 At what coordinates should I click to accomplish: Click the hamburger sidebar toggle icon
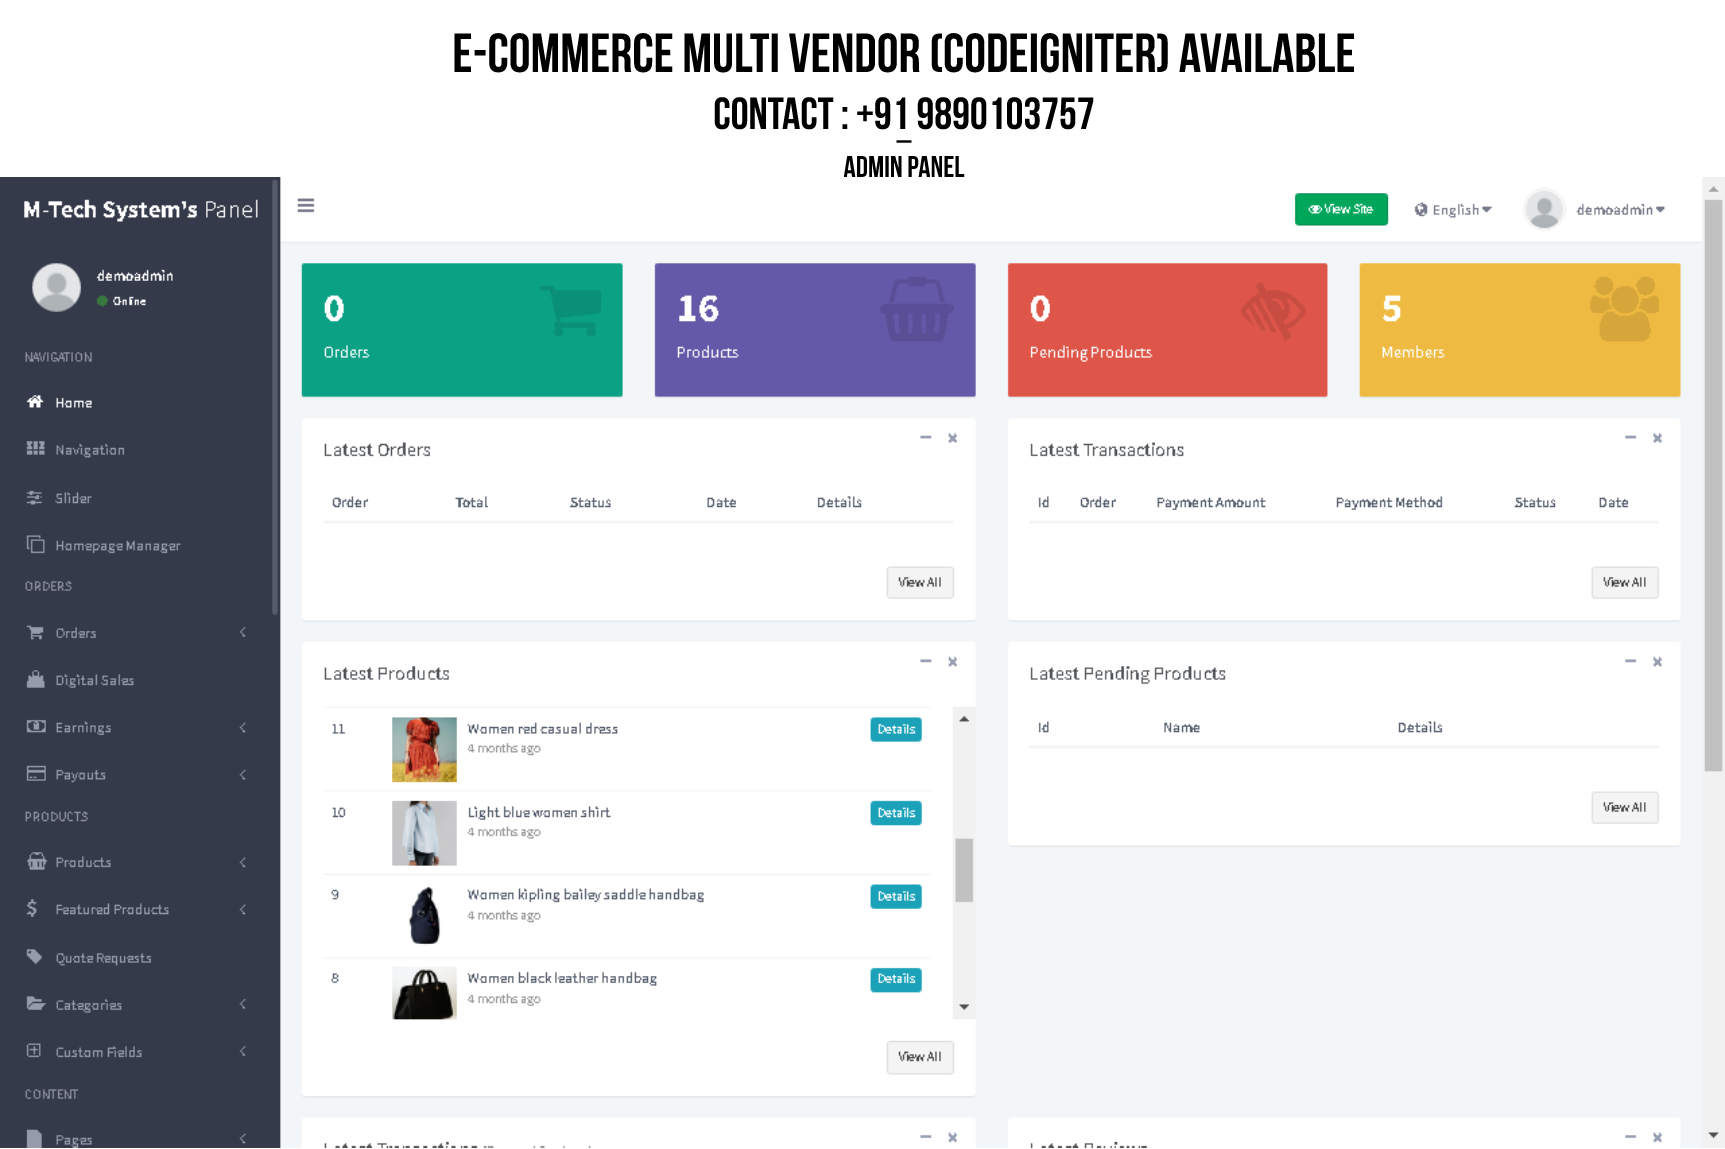[306, 206]
